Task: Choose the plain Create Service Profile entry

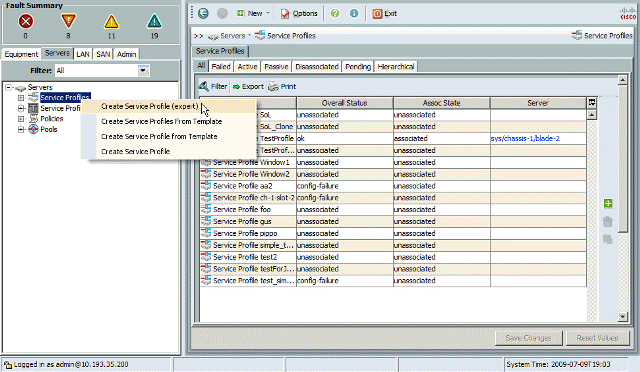Action: click(x=168, y=151)
